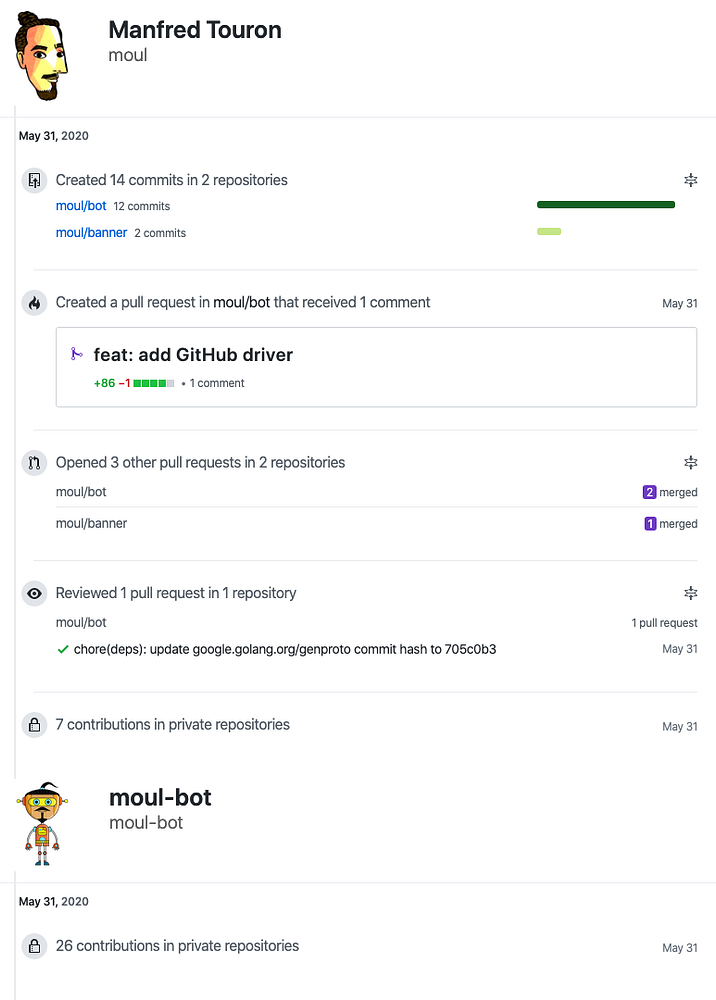The height and width of the screenshot is (1000, 716).
Task: Open the moul/banner commits link
Action: click(x=91, y=233)
